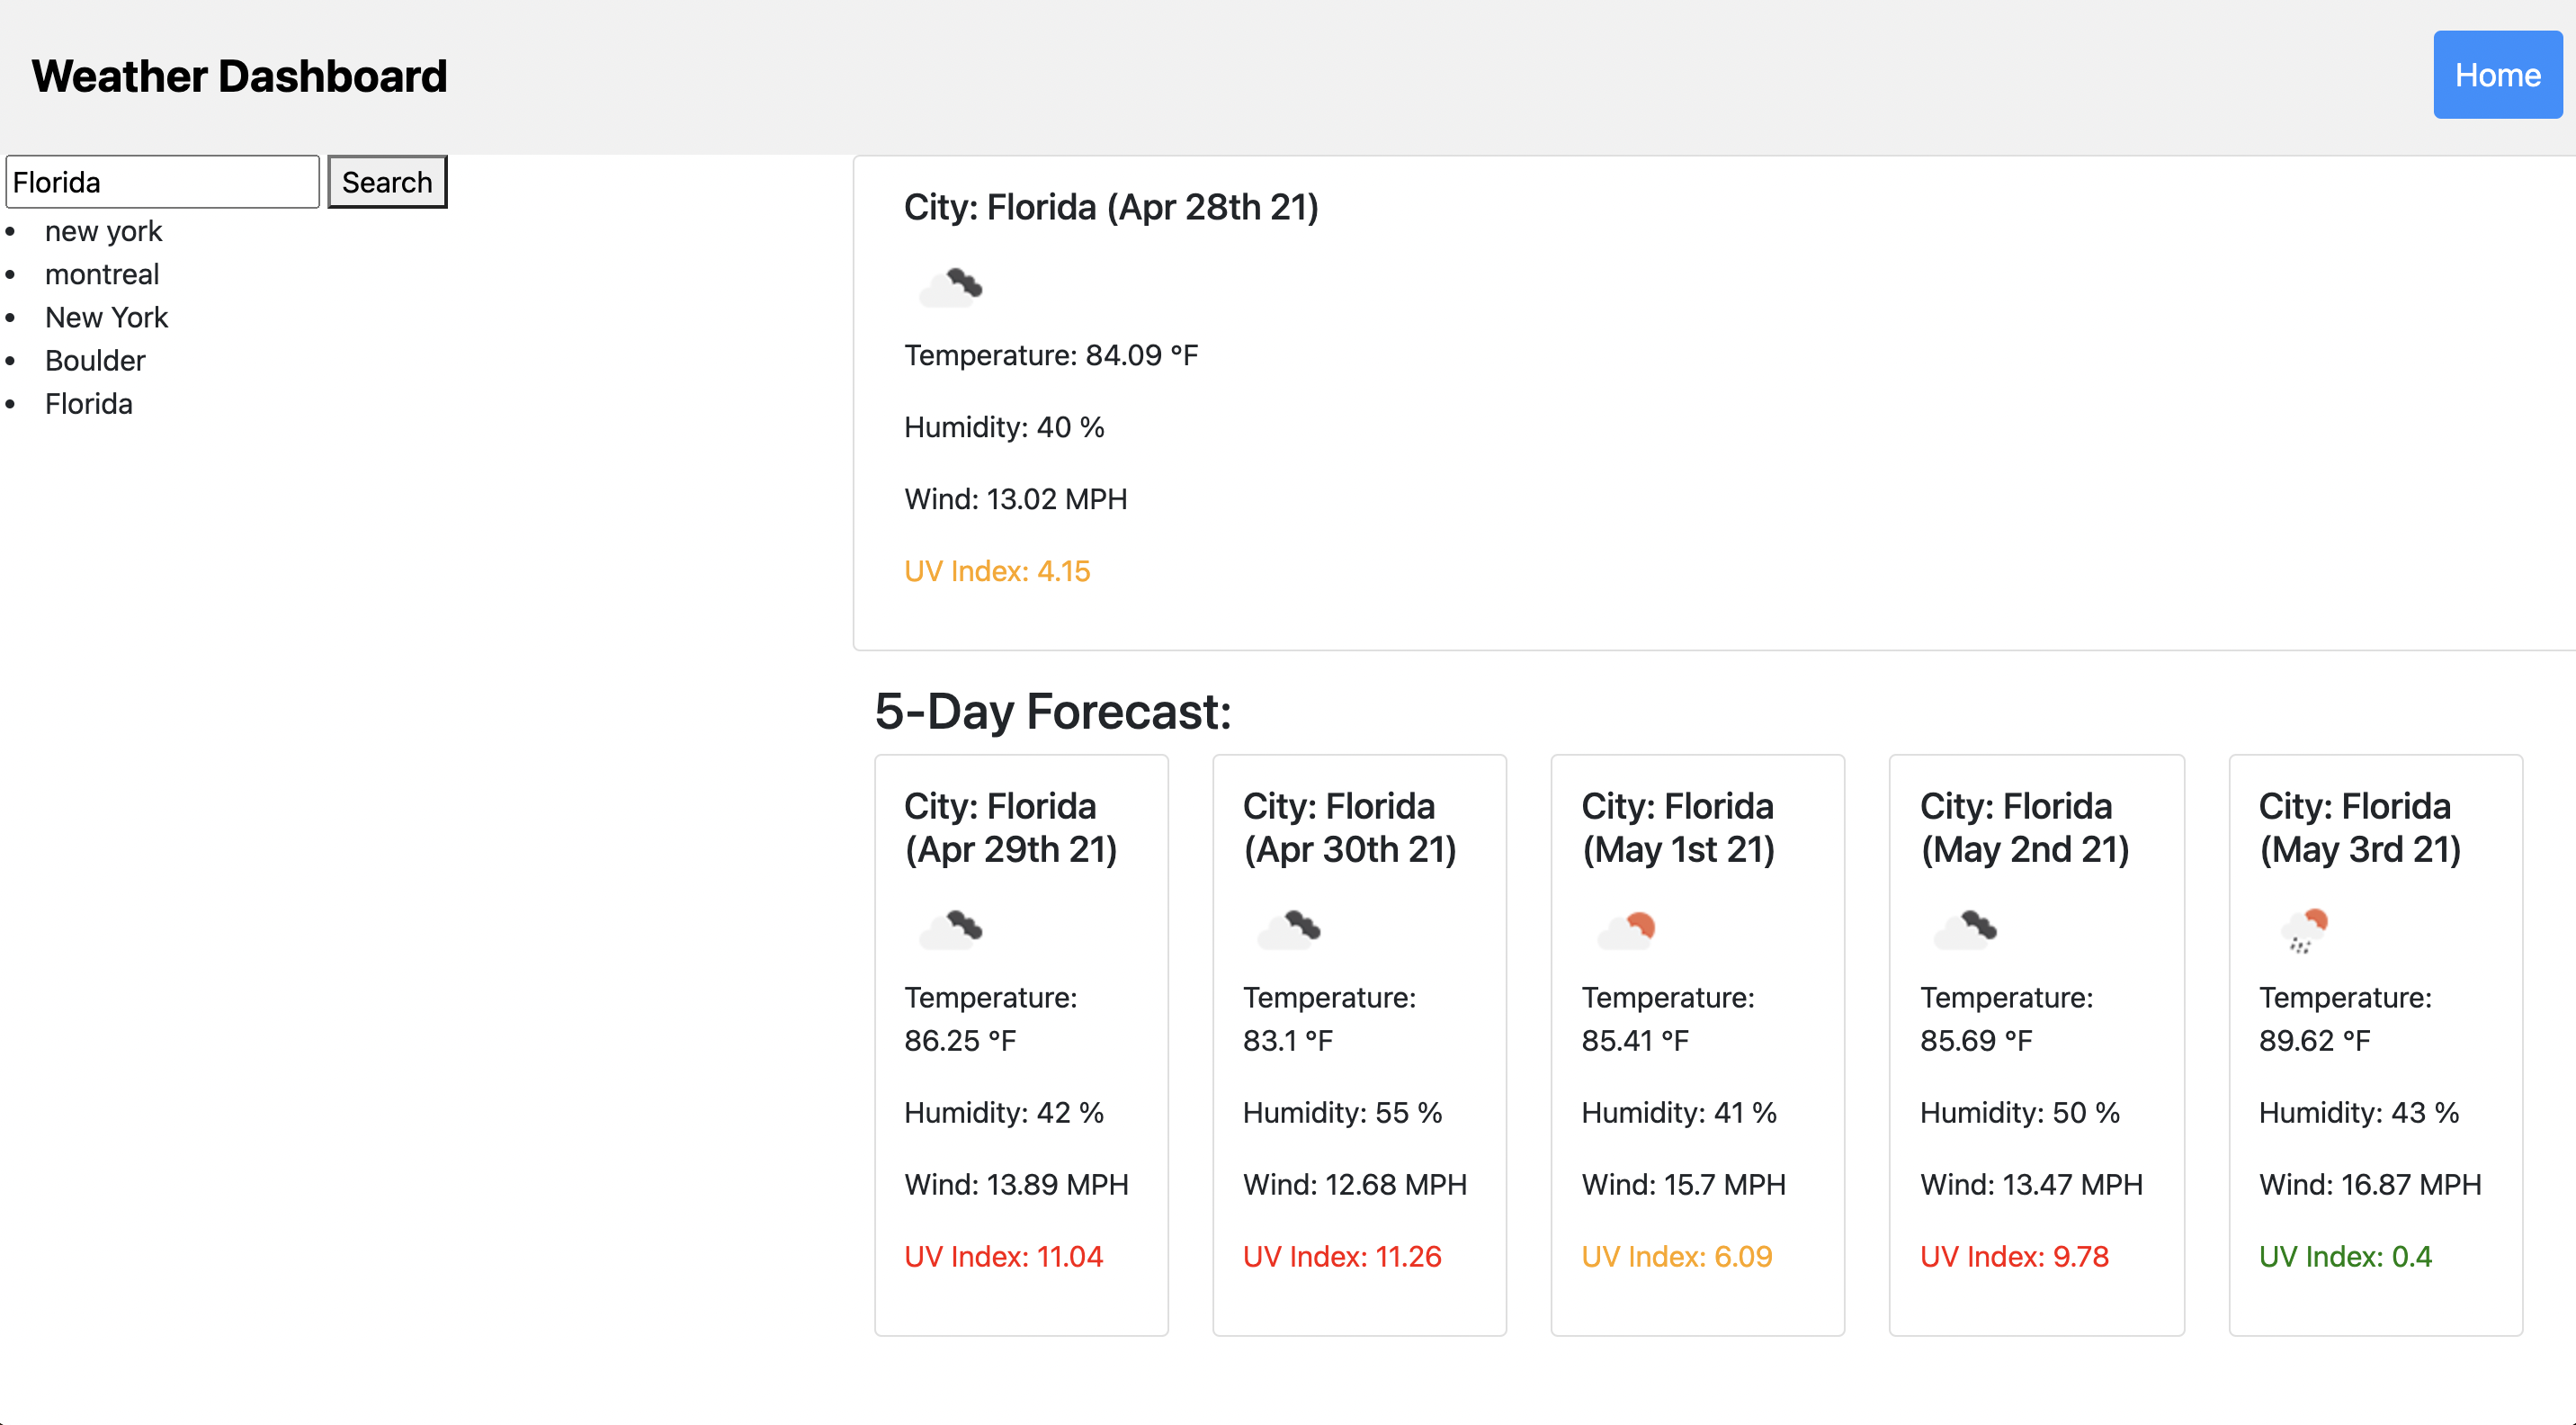Image resolution: width=2576 pixels, height=1425 pixels.
Task: Click the 5-Day Forecast heading
Action: pyautogui.click(x=1052, y=712)
